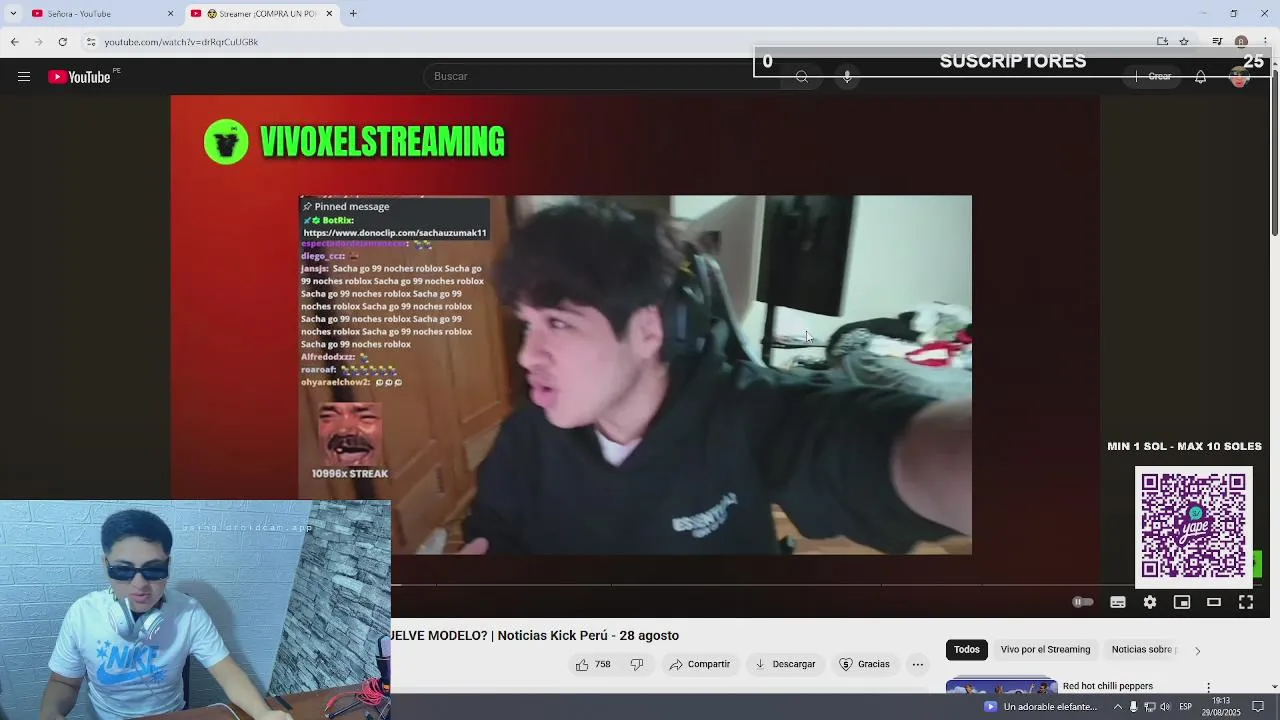Click the Gracias button

[865, 664]
